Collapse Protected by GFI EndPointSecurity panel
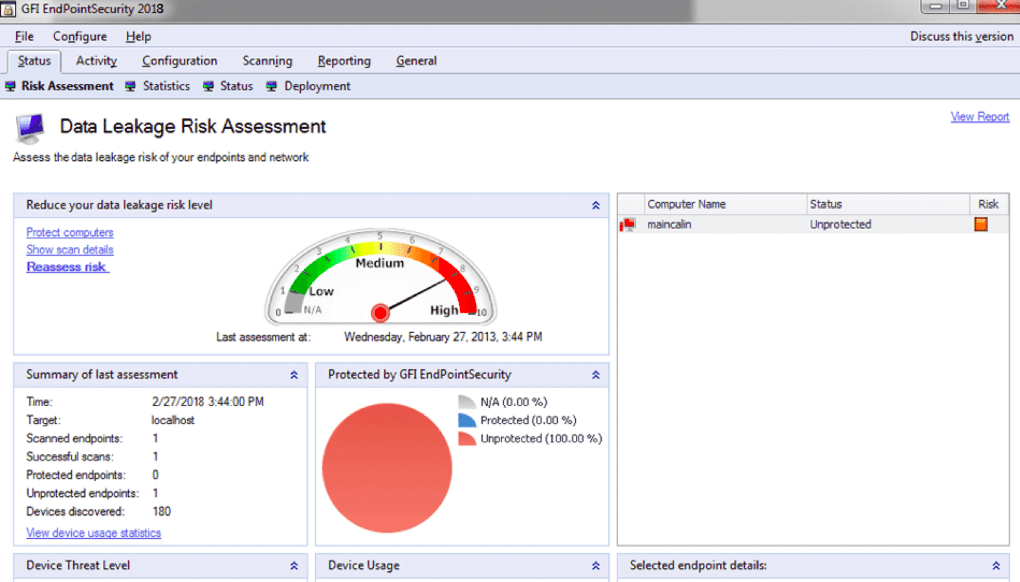Viewport: 1020px width, 582px height. coord(596,375)
